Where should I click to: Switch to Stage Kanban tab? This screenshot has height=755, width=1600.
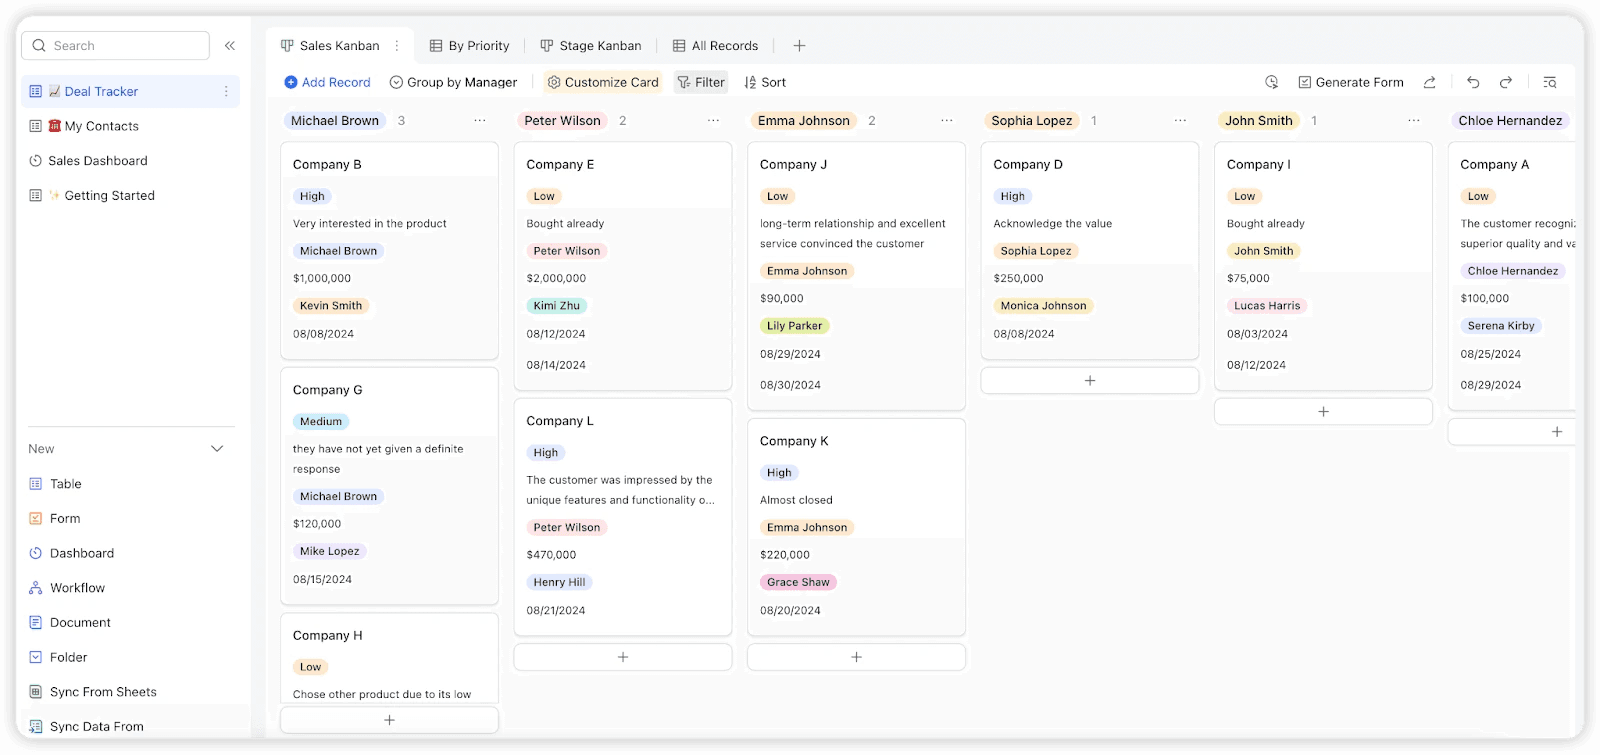(591, 46)
